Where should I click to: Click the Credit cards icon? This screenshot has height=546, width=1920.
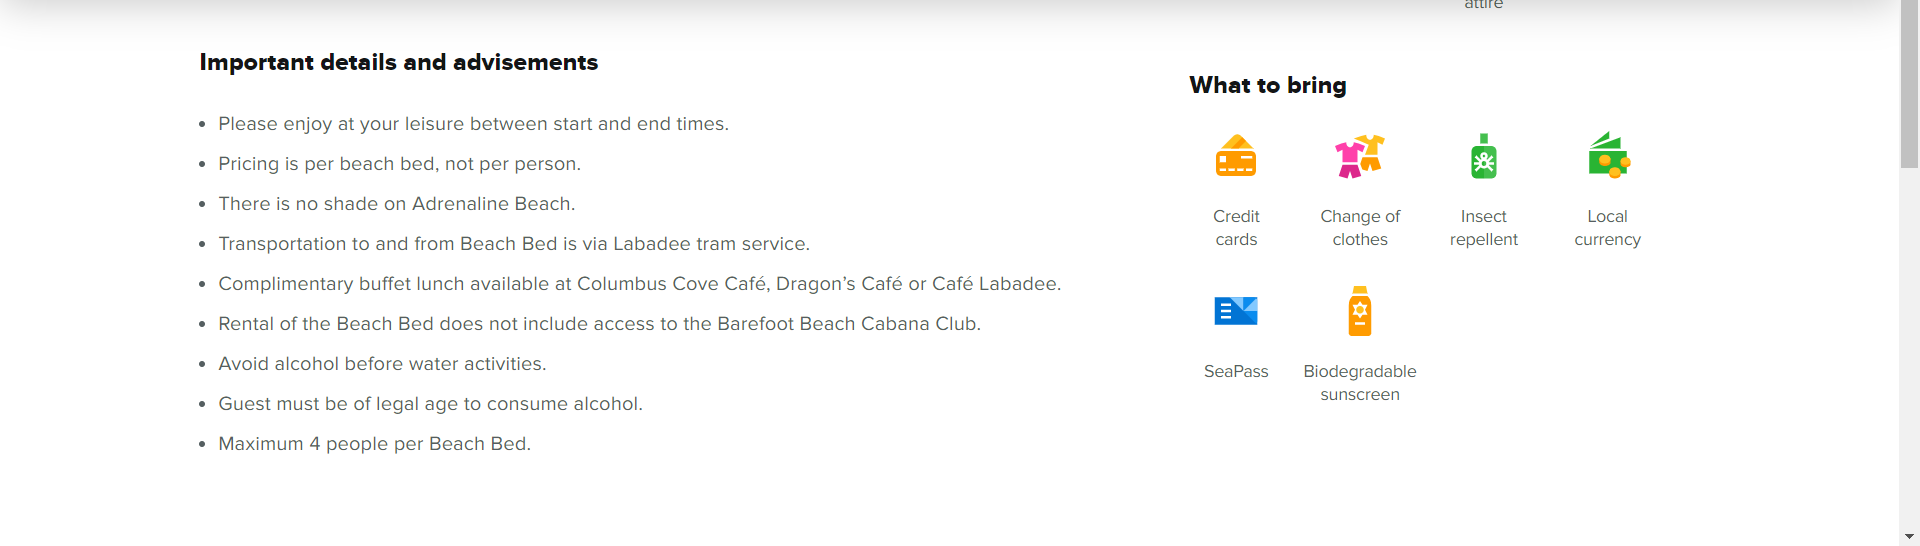point(1236,156)
